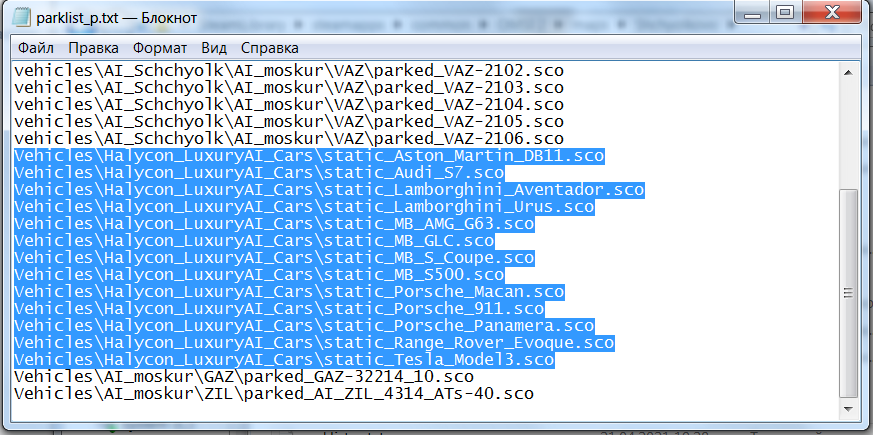Viewport: 873px width, 435px height.
Task: Click the Notepad icon in title bar
Action: (21, 17)
